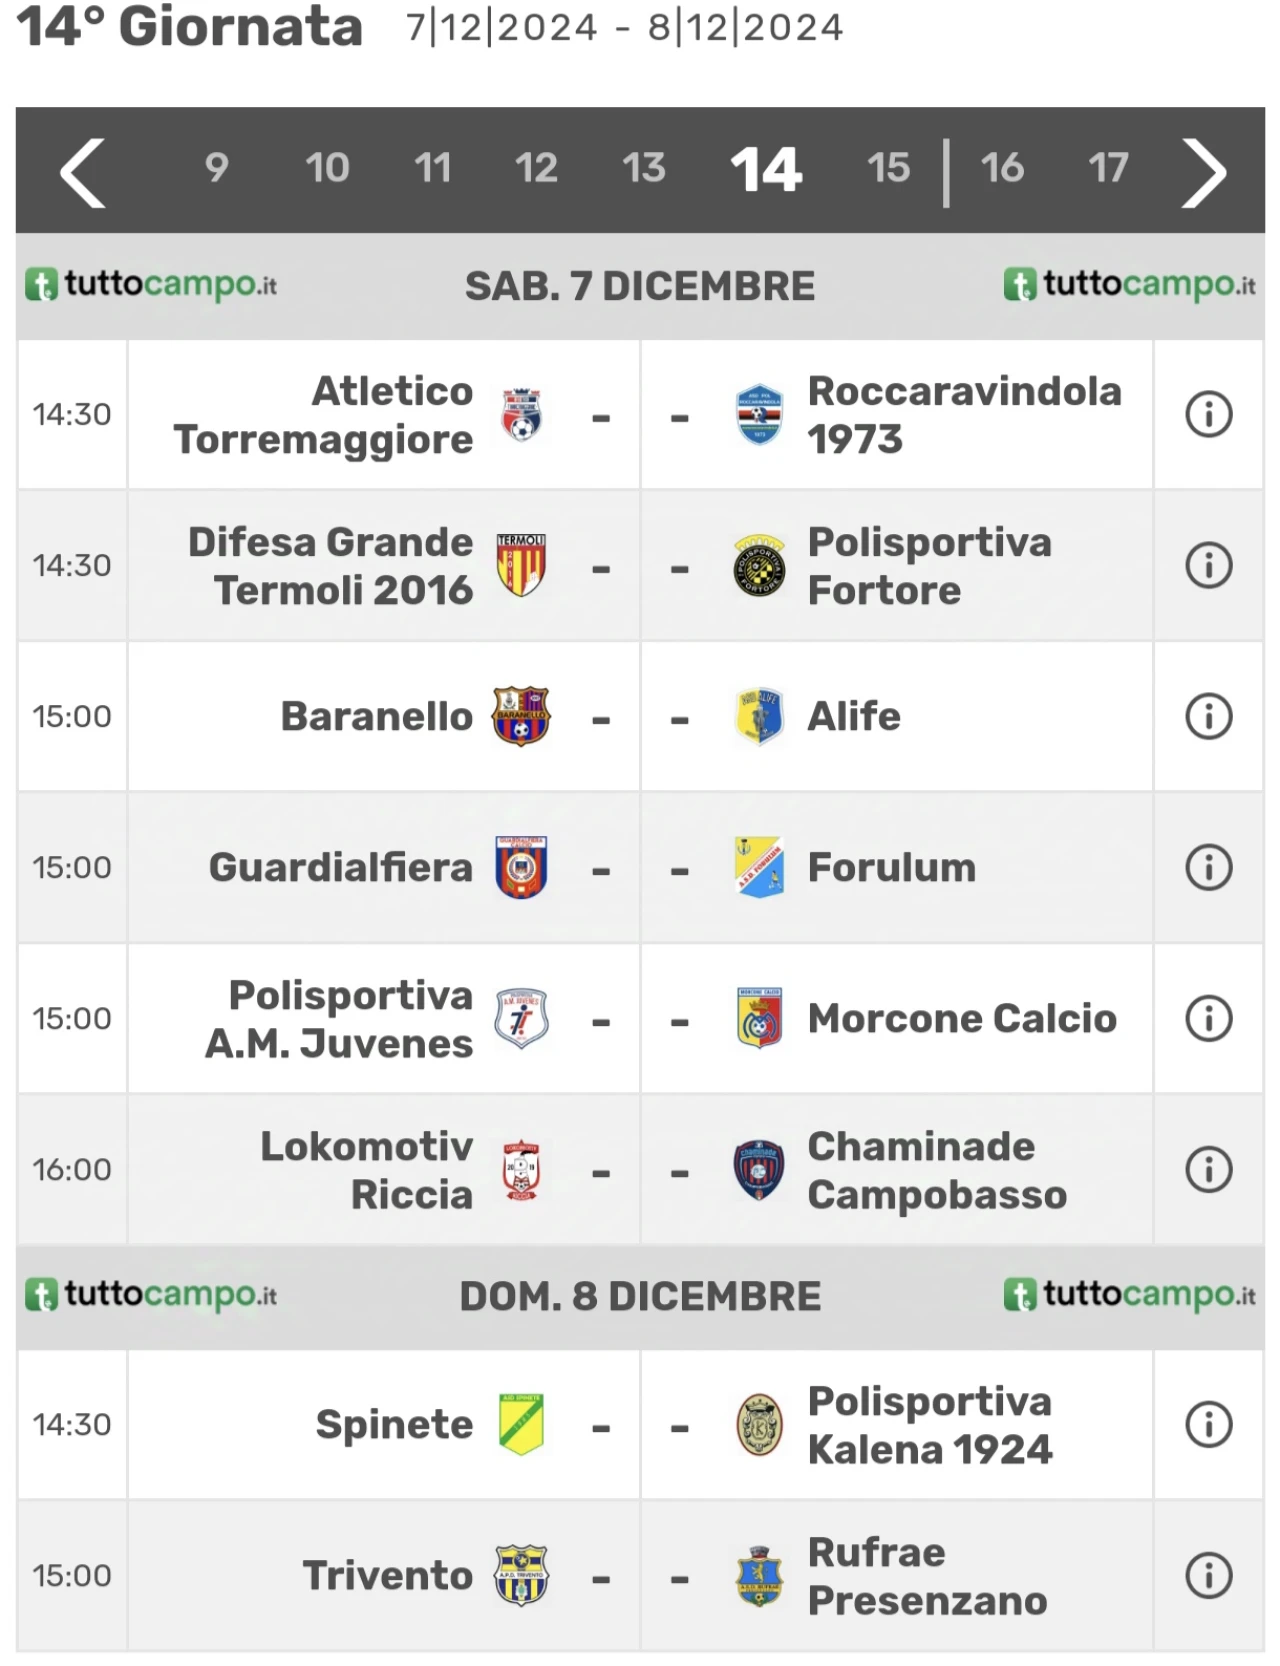Open the Polisportiva Kalena 1924 team link
1280x1666 pixels.
(x=929, y=1425)
